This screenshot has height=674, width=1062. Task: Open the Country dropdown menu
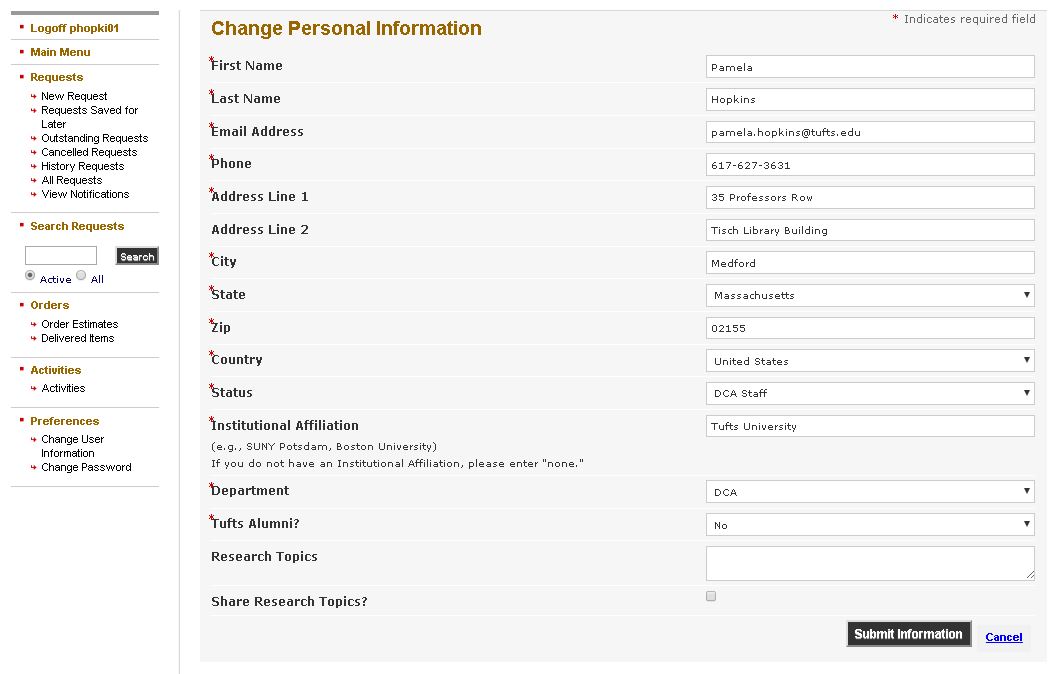870,360
